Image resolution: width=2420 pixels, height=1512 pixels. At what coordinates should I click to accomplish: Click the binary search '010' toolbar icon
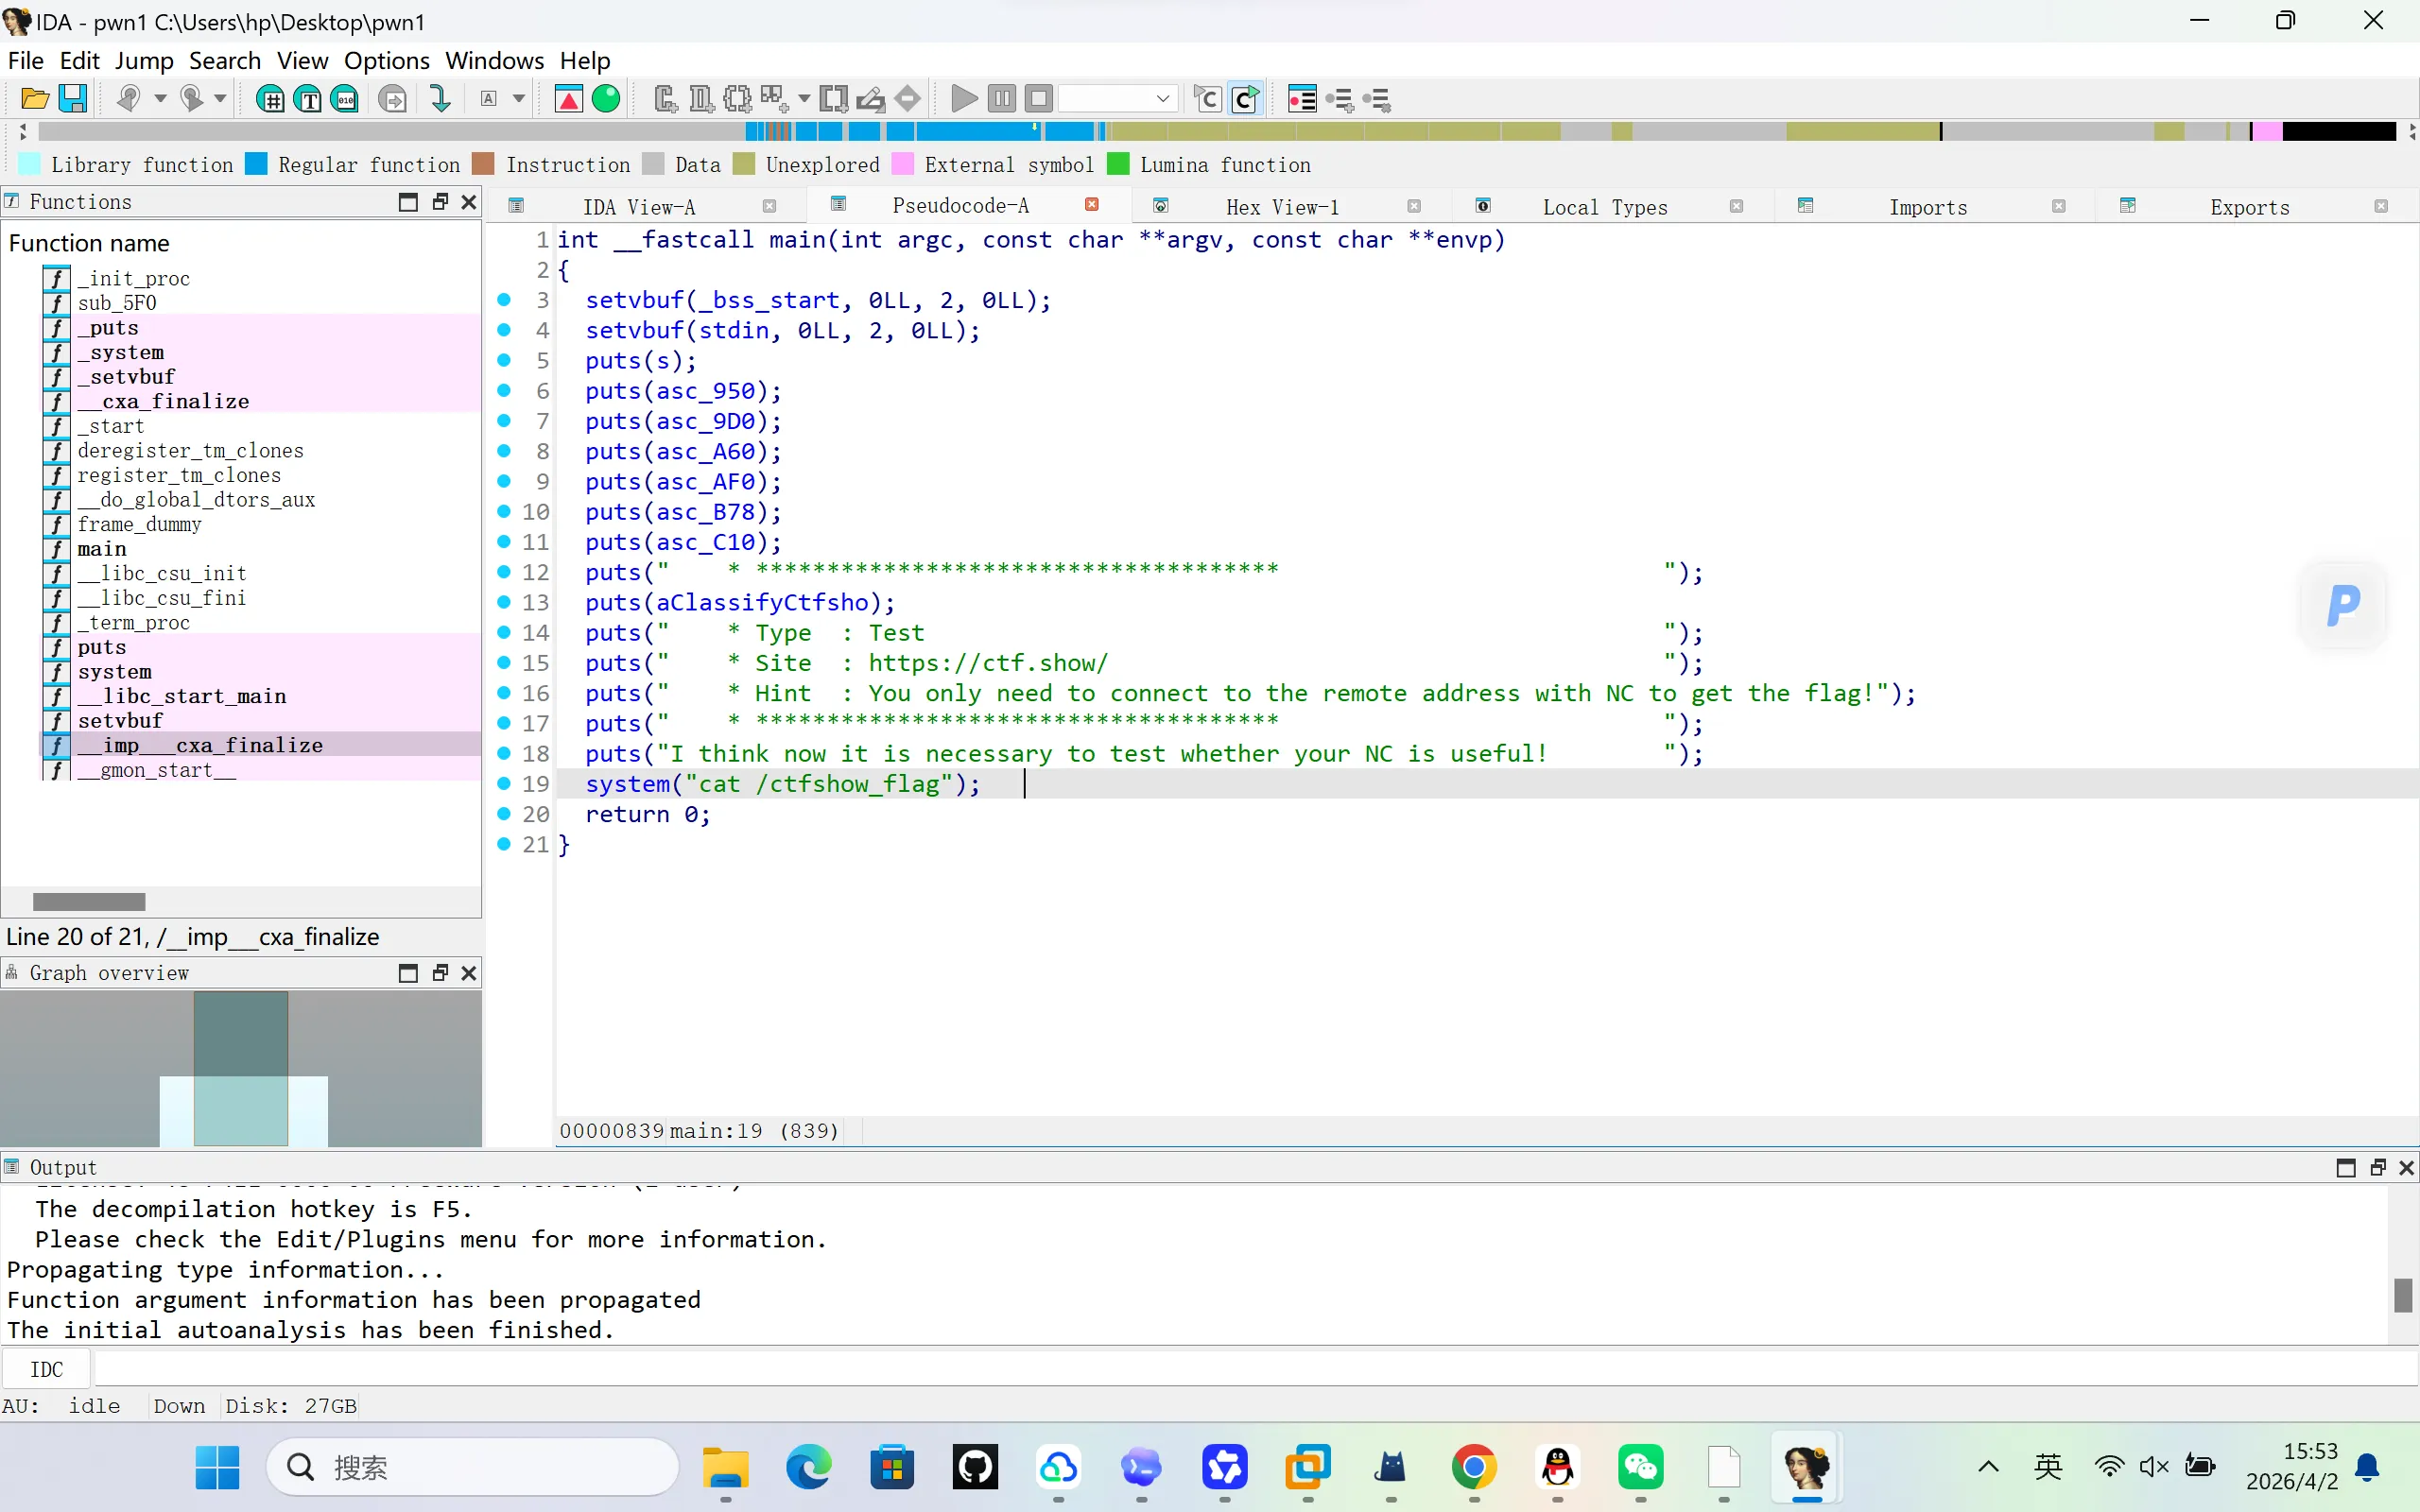345,99
